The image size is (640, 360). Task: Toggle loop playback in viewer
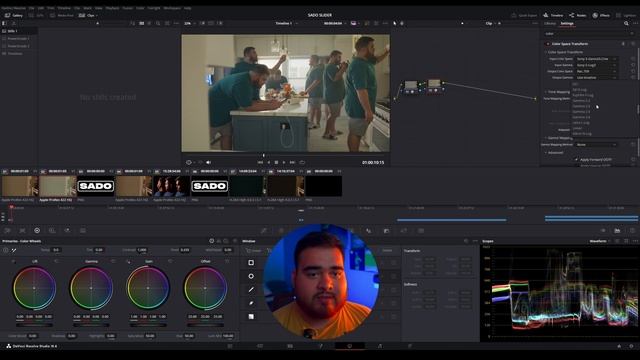302,162
